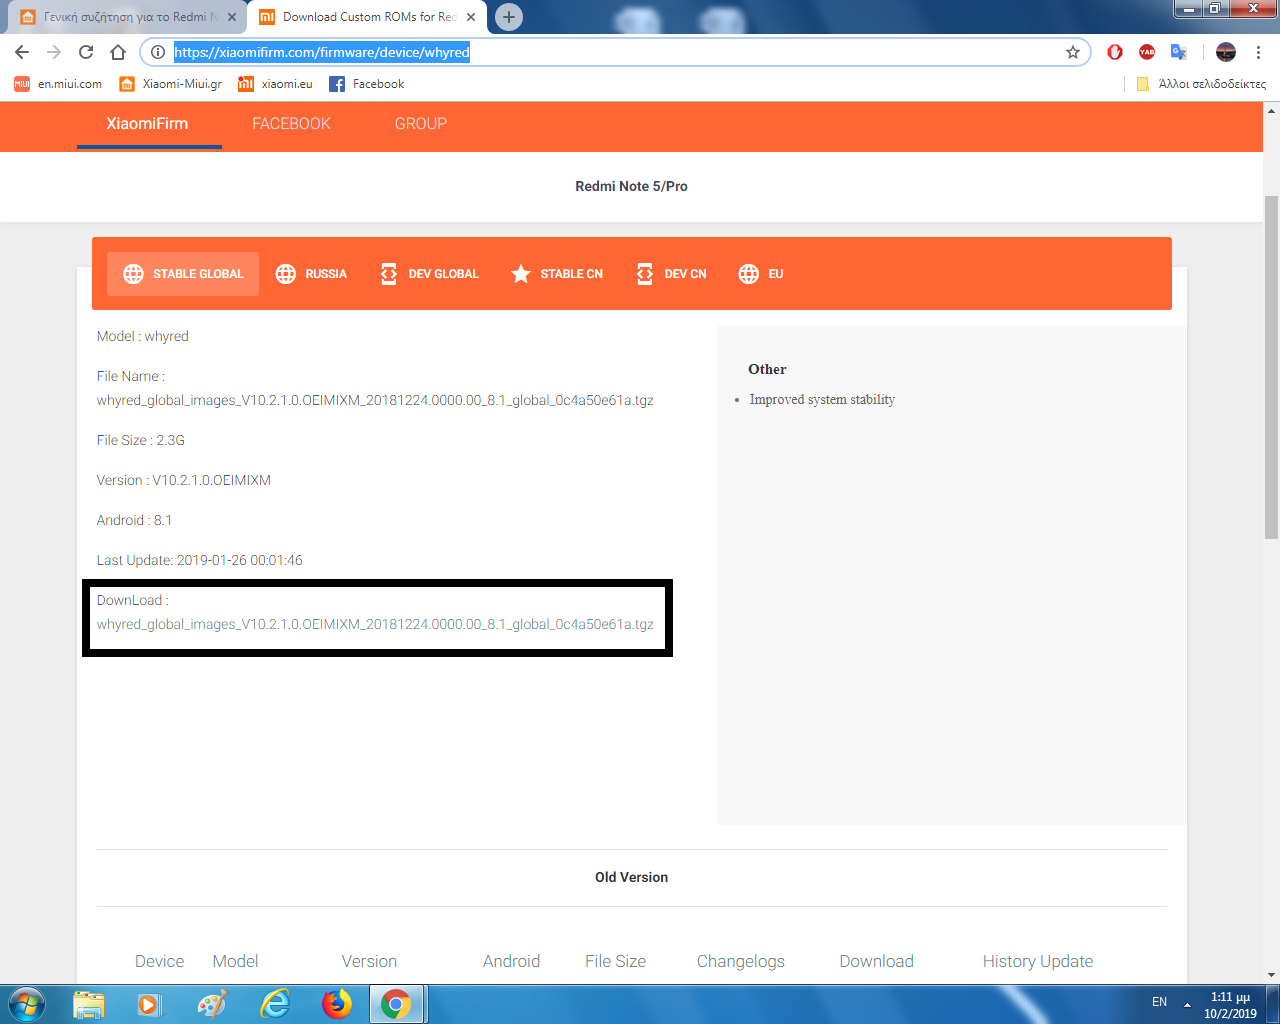Open the other bookmarks folder
Screen dimensions: 1280x1024
(1201, 84)
